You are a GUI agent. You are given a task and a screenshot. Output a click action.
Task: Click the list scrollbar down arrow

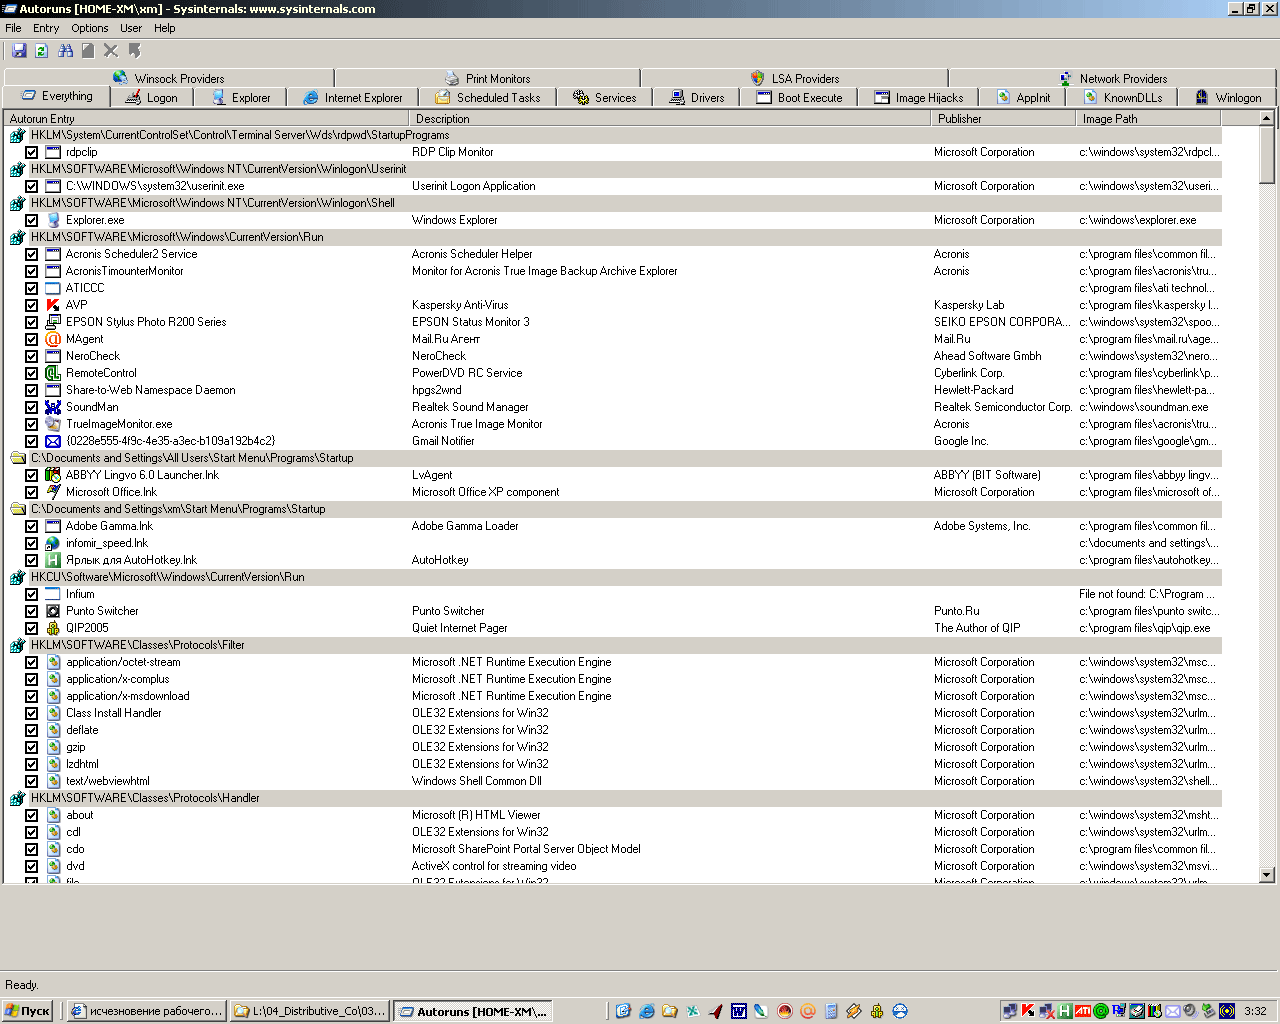tap(1267, 874)
